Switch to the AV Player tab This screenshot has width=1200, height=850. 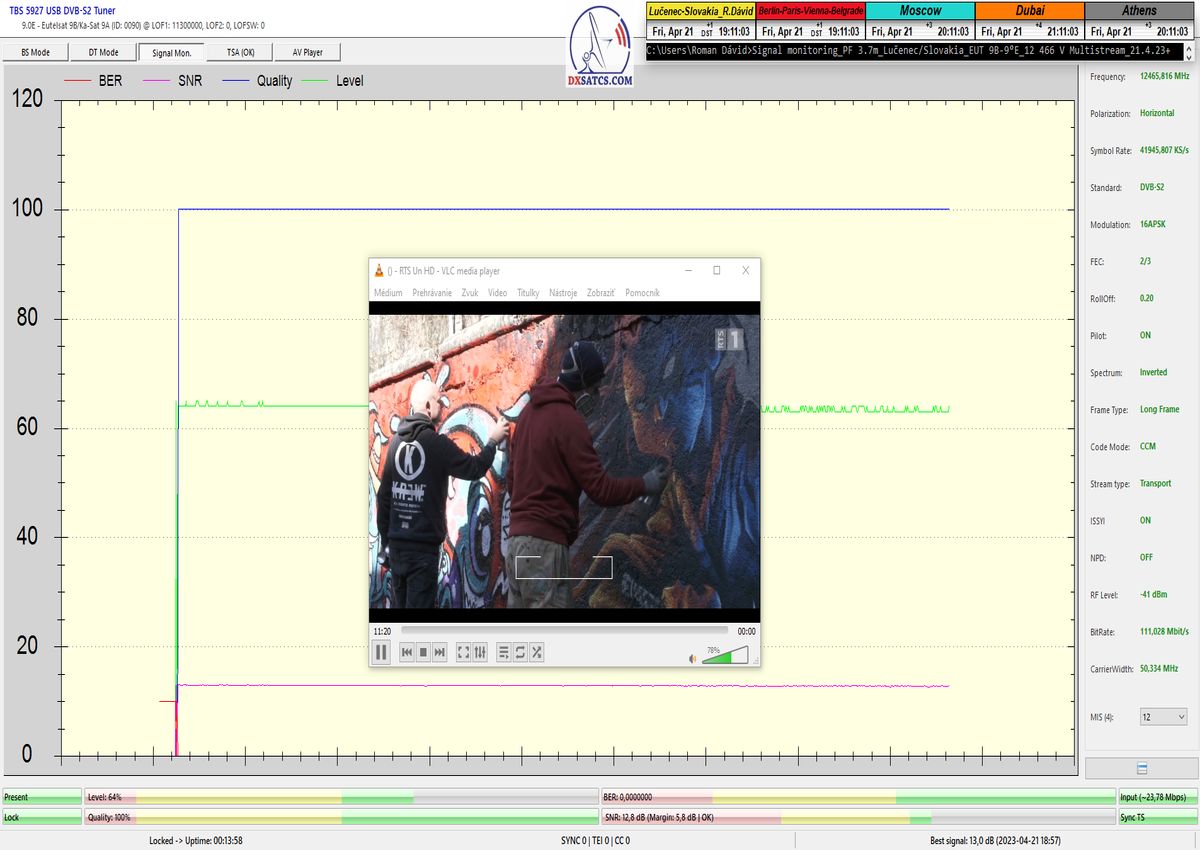[308, 52]
